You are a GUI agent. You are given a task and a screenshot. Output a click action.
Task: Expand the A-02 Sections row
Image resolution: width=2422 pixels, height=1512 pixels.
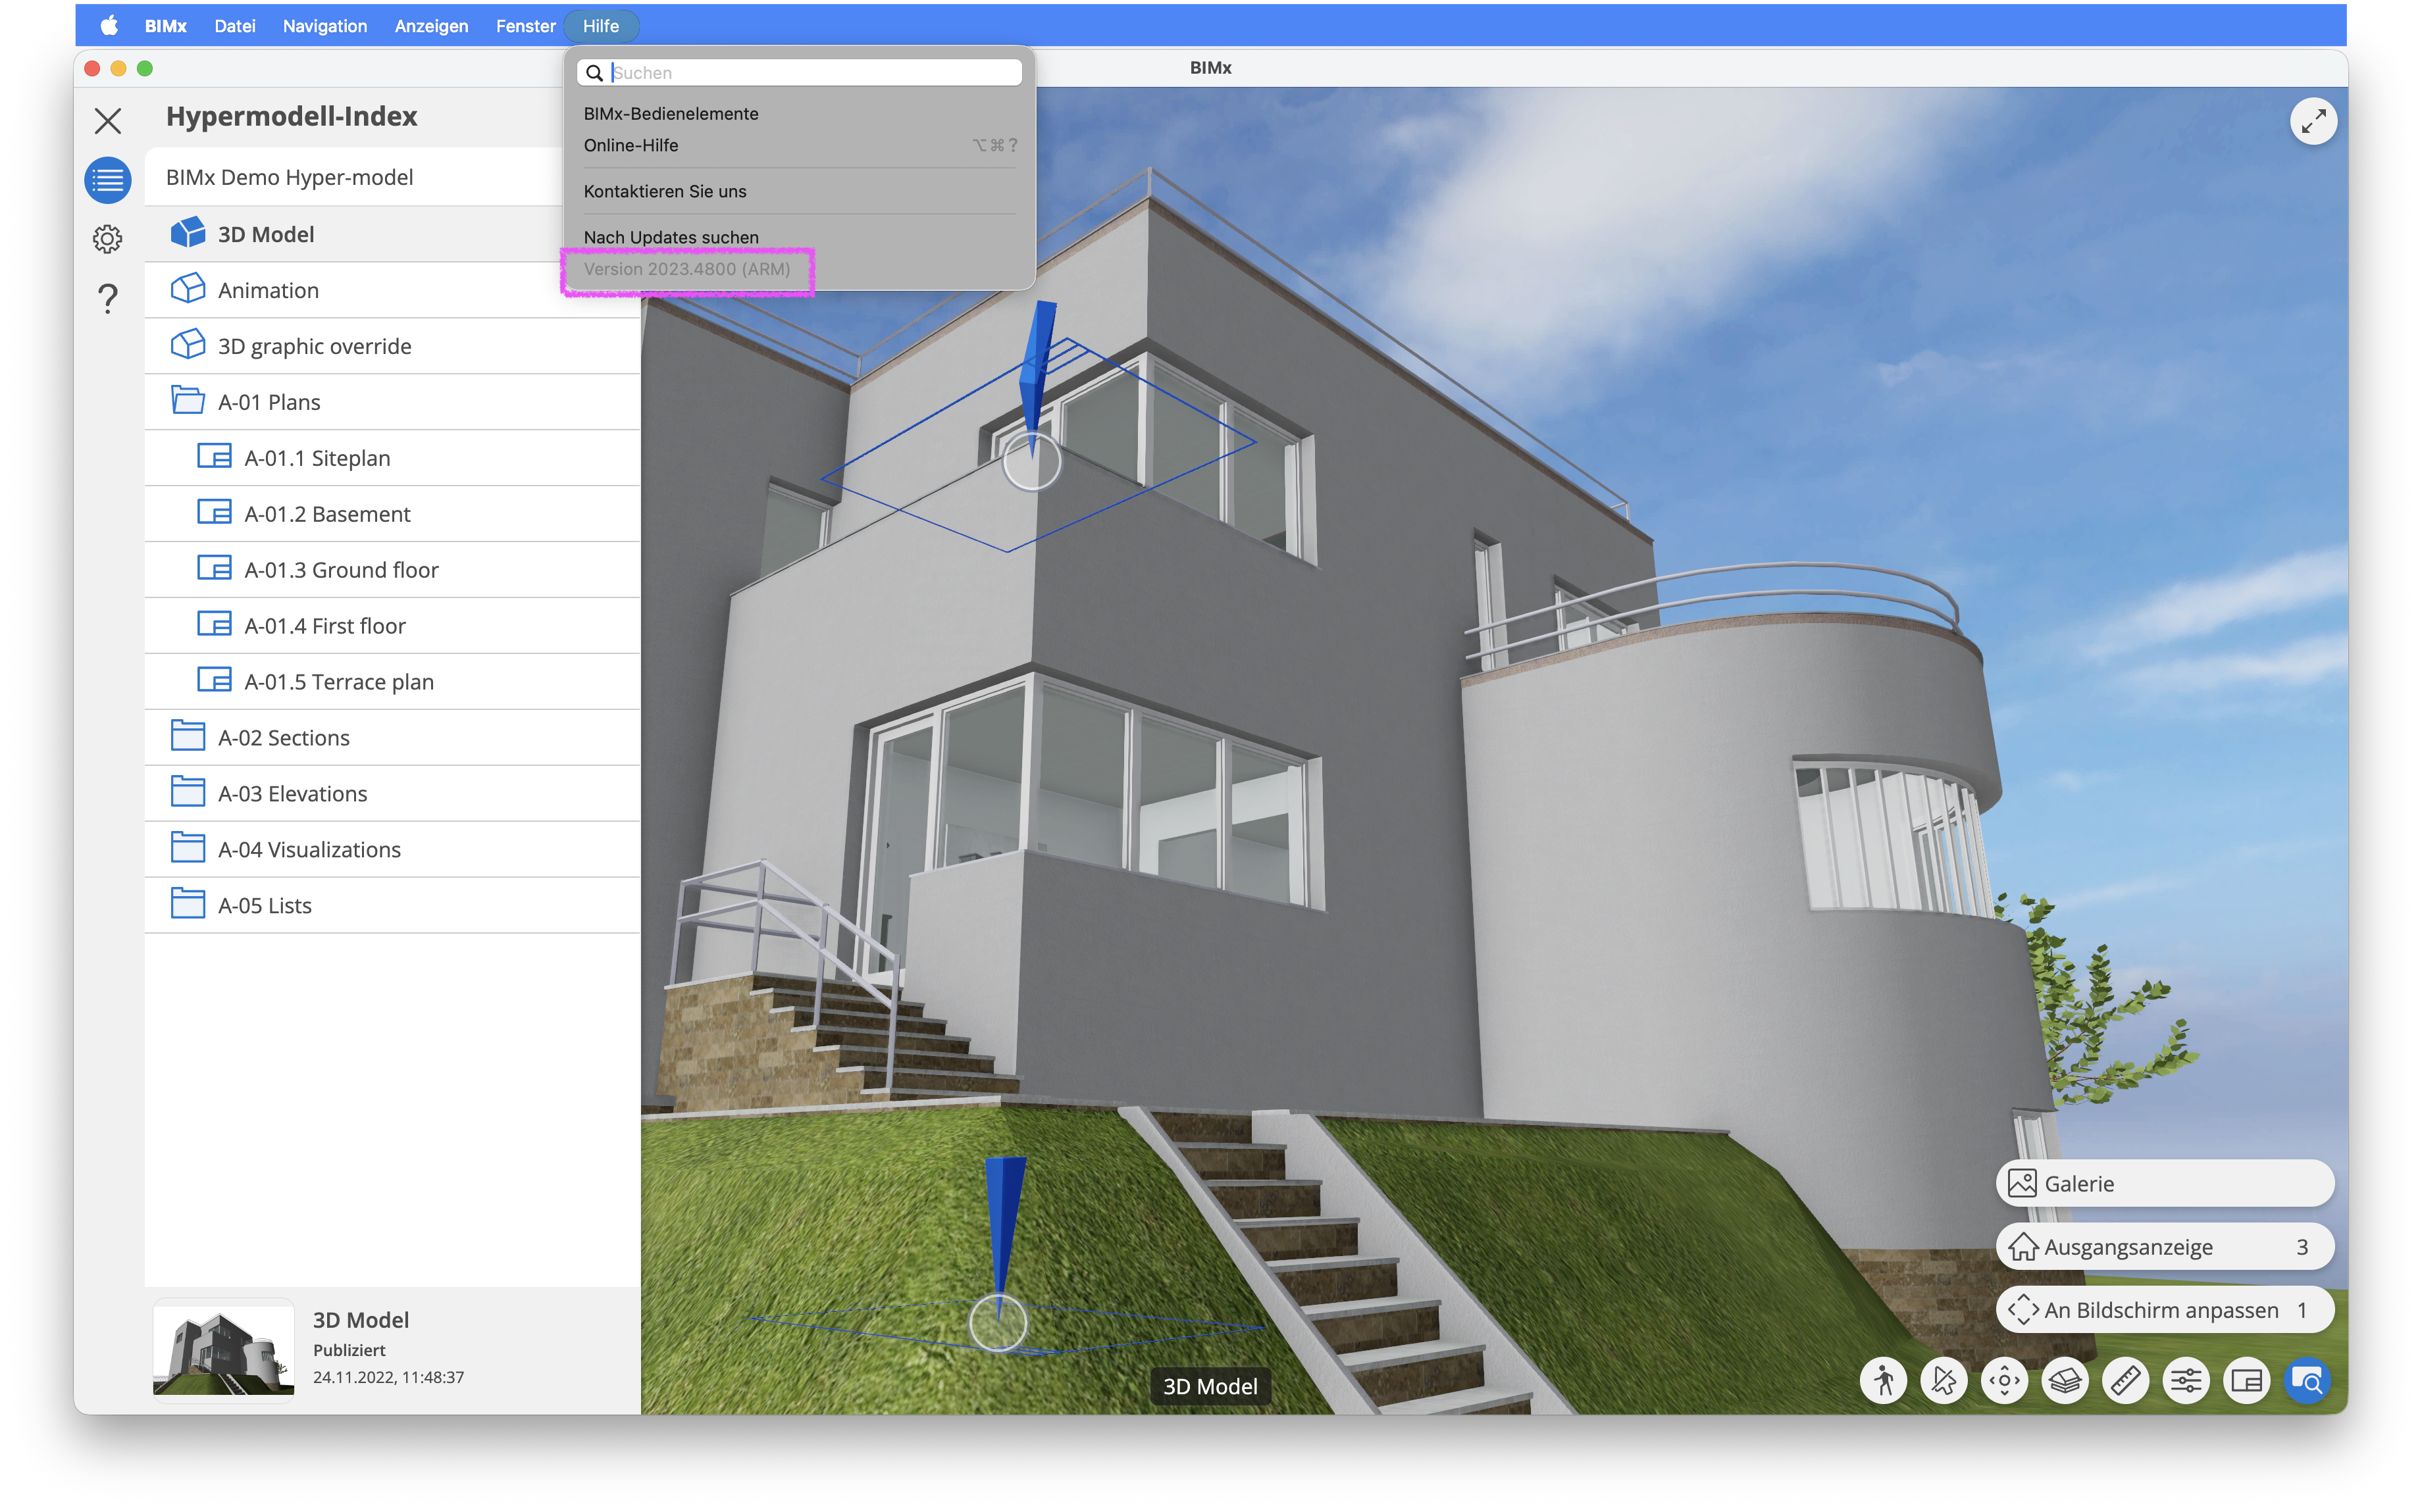[392, 738]
